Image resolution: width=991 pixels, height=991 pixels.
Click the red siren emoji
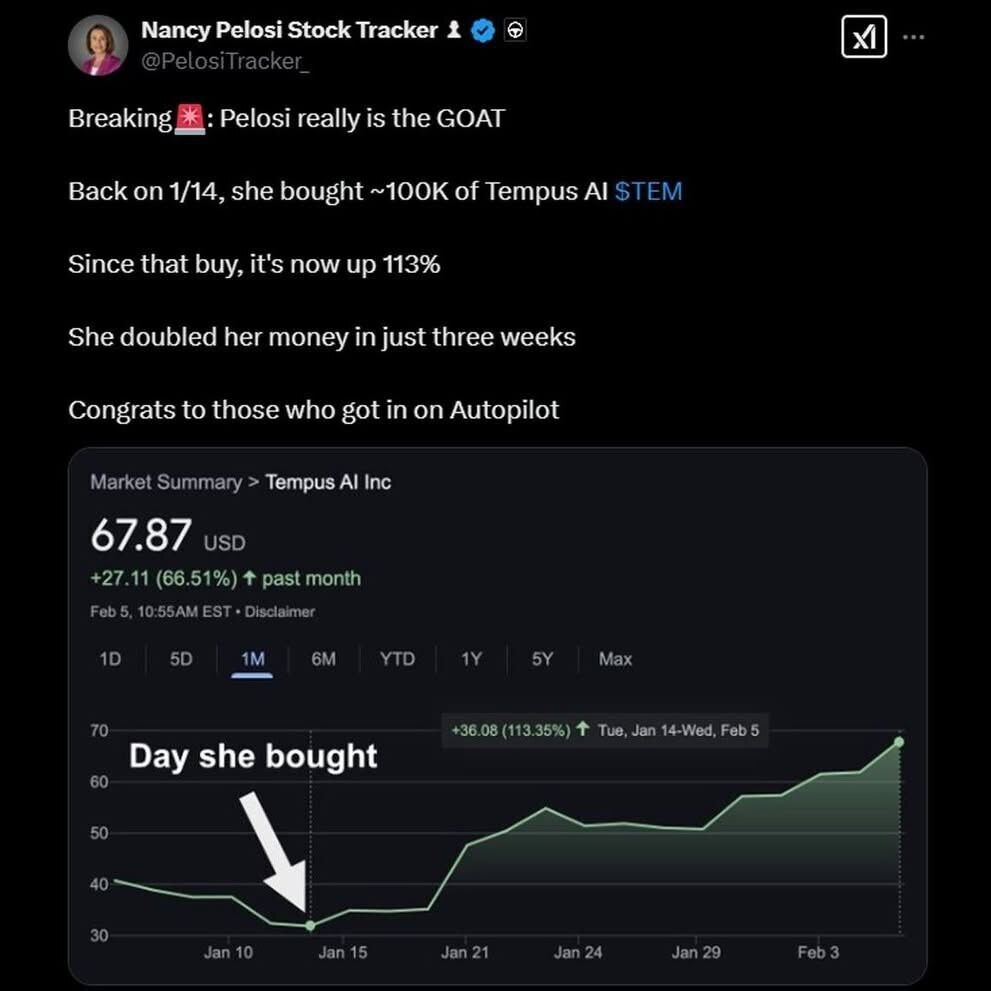click(x=189, y=119)
